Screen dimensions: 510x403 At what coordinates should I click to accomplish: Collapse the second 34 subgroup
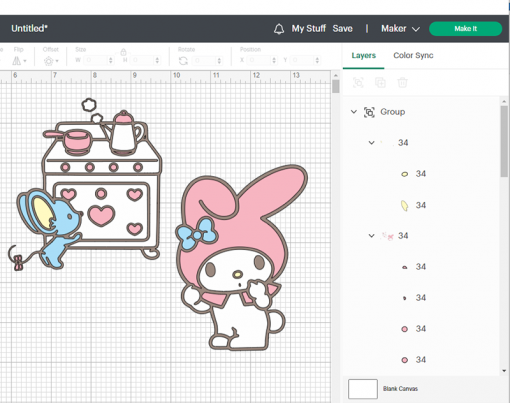(x=371, y=236)
